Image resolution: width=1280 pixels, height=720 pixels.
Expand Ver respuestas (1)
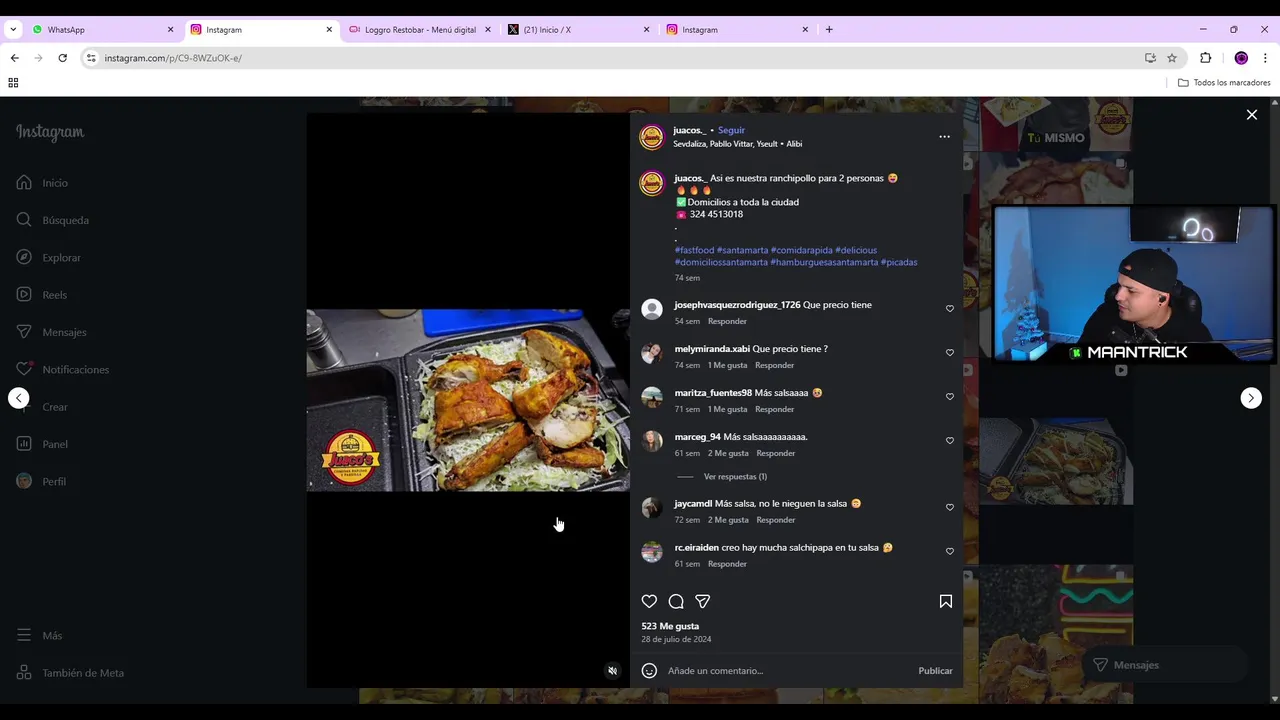[735, 477]
